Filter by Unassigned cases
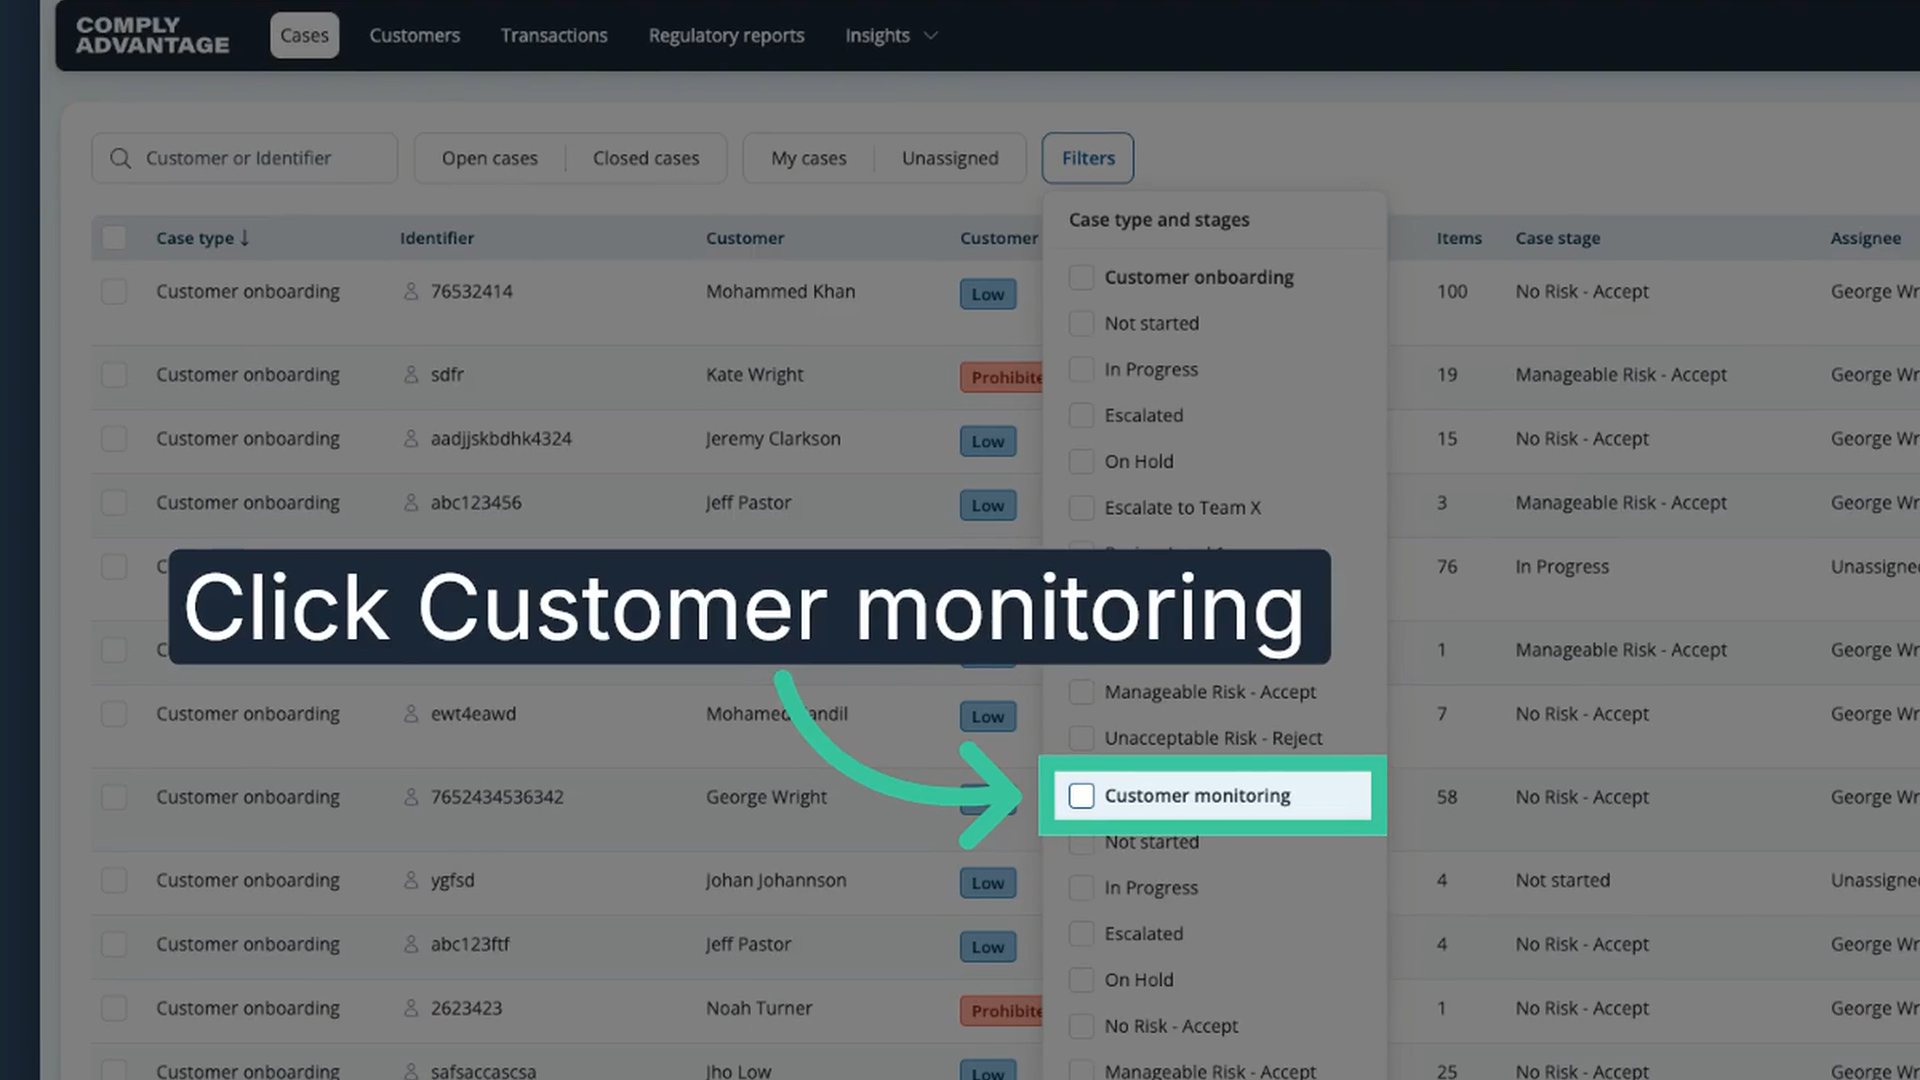 [x=950, y=158]
